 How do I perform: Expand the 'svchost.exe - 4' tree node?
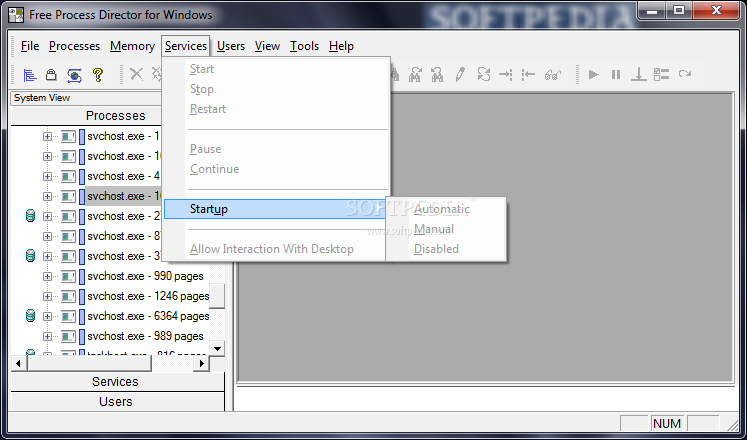[x=47, y=176]
